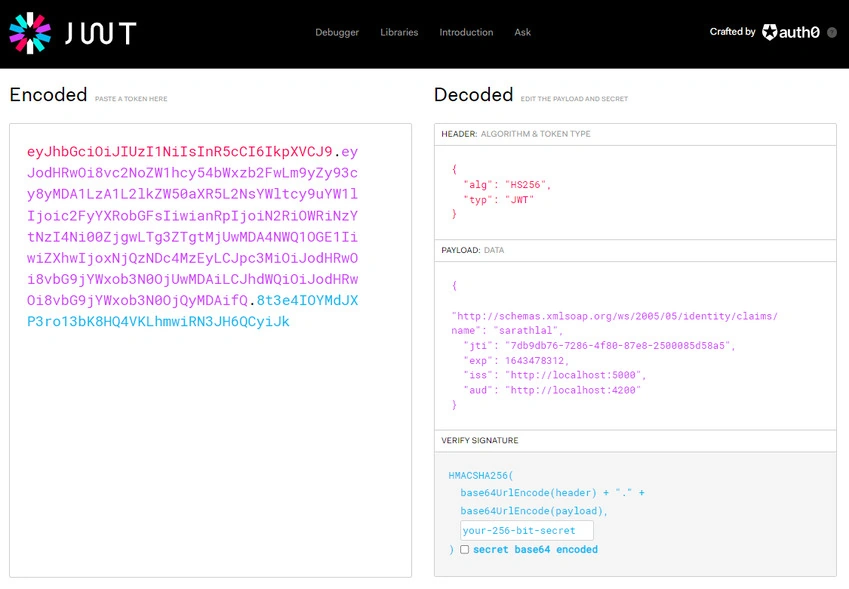Click the base64UrlEncode(payload) line

[534, 511]
